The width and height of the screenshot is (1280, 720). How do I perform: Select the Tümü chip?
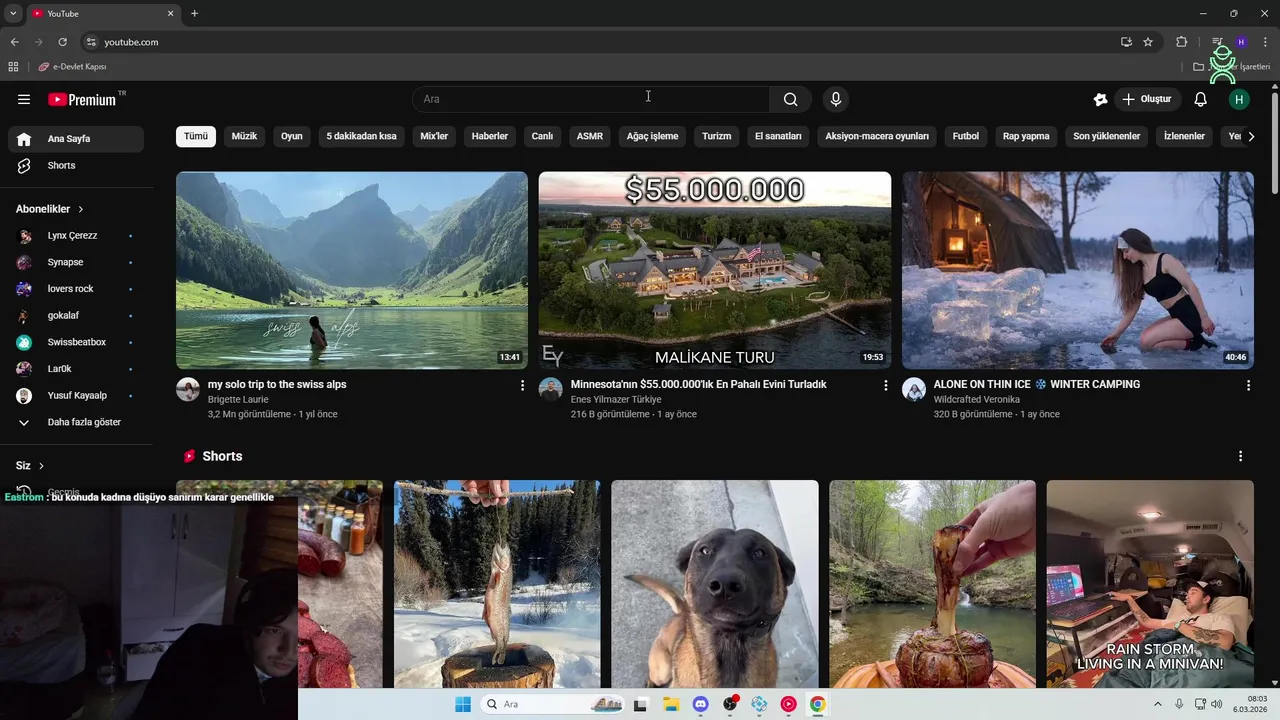(x=196, y=136)
